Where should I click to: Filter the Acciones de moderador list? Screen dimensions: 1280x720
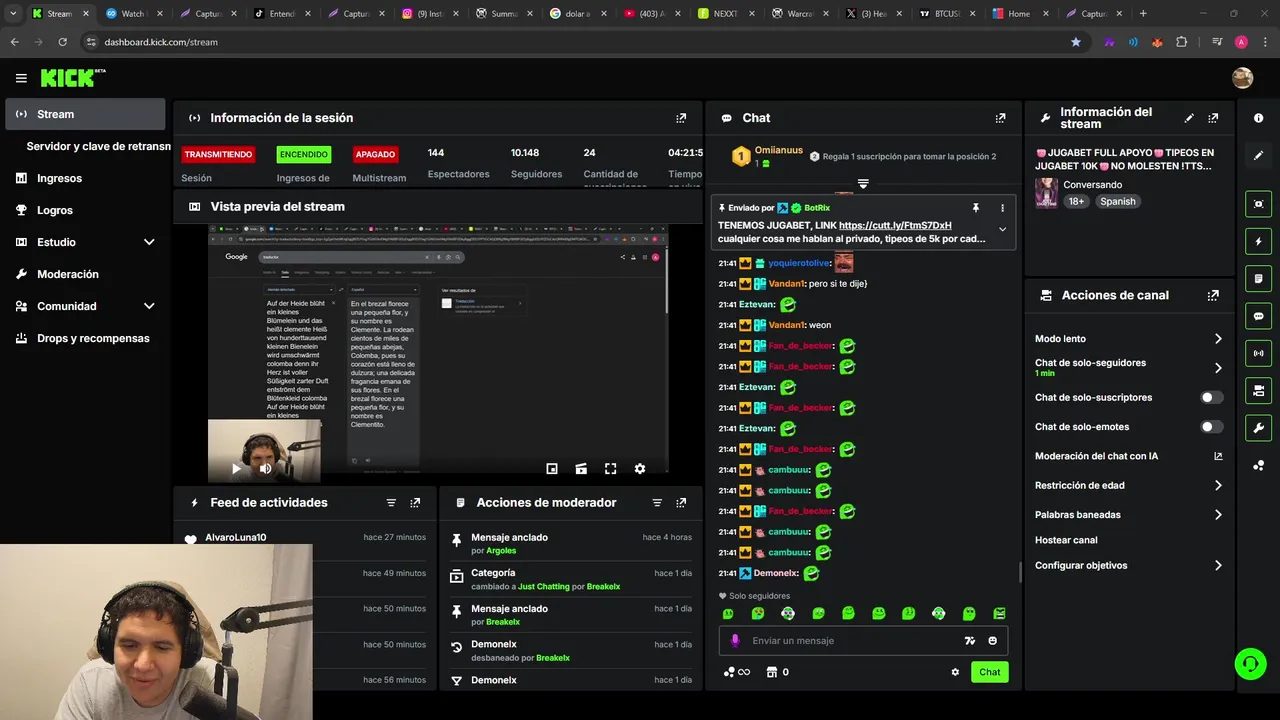[657, 503]
